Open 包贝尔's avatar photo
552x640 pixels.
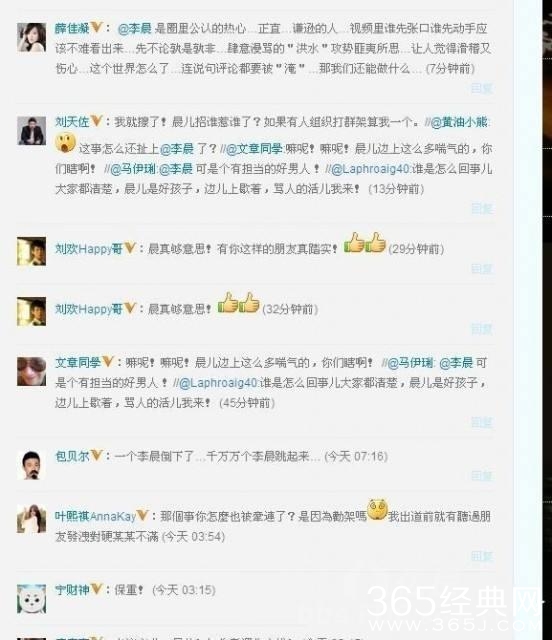[x=31, y=465]
